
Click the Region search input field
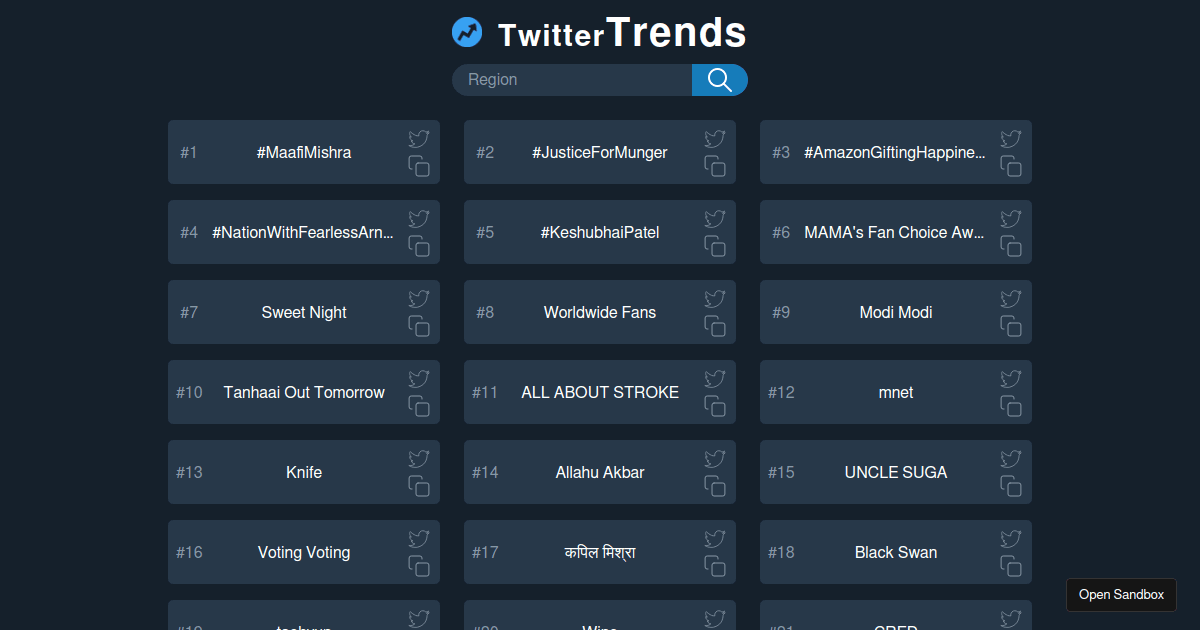570,79
